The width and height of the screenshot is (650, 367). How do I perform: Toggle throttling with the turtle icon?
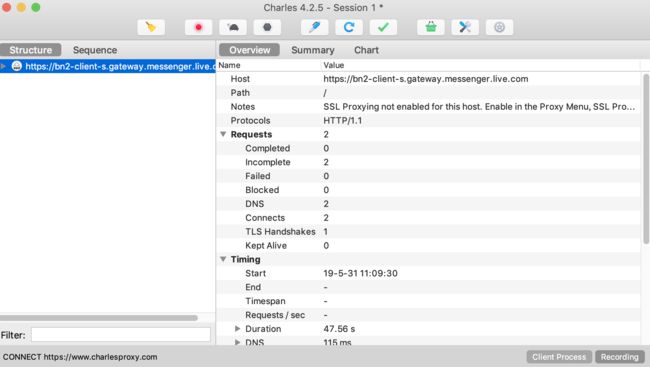[x=233, y=27]
